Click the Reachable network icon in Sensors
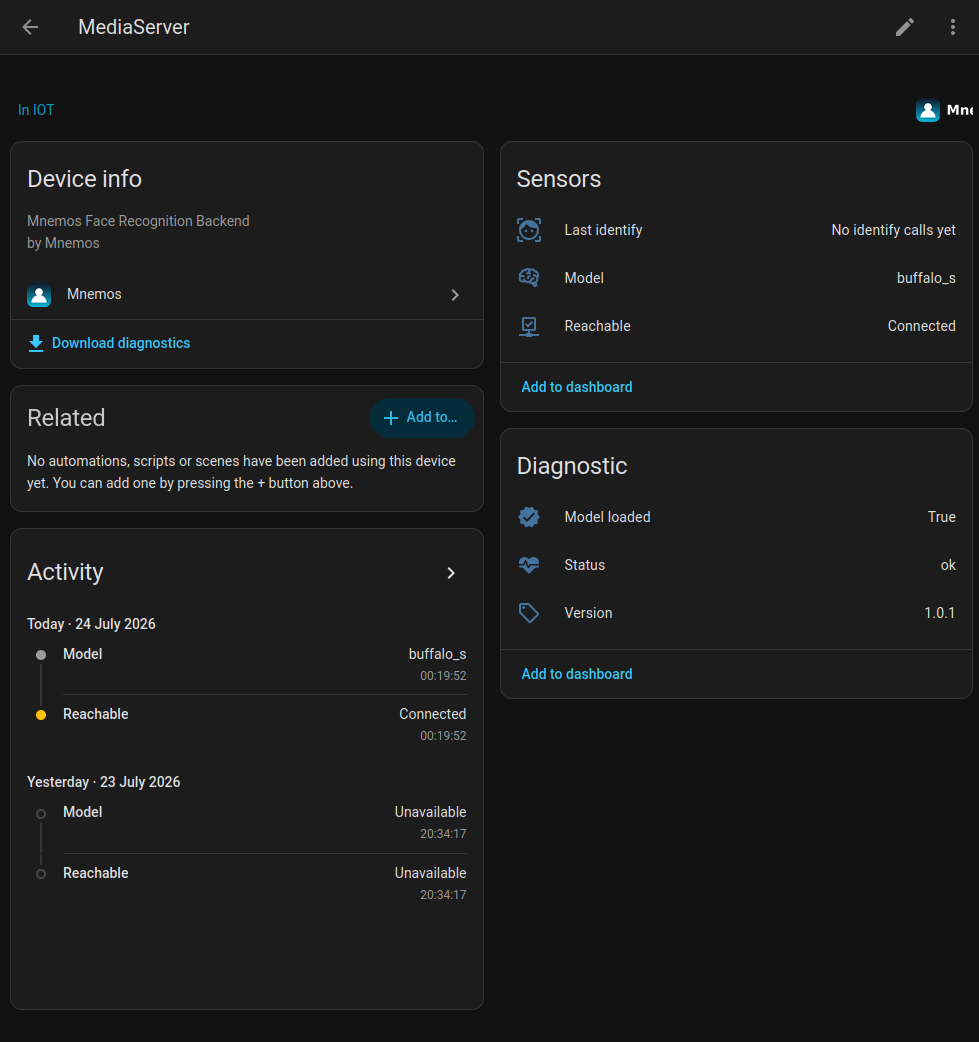 pos(529,326)
